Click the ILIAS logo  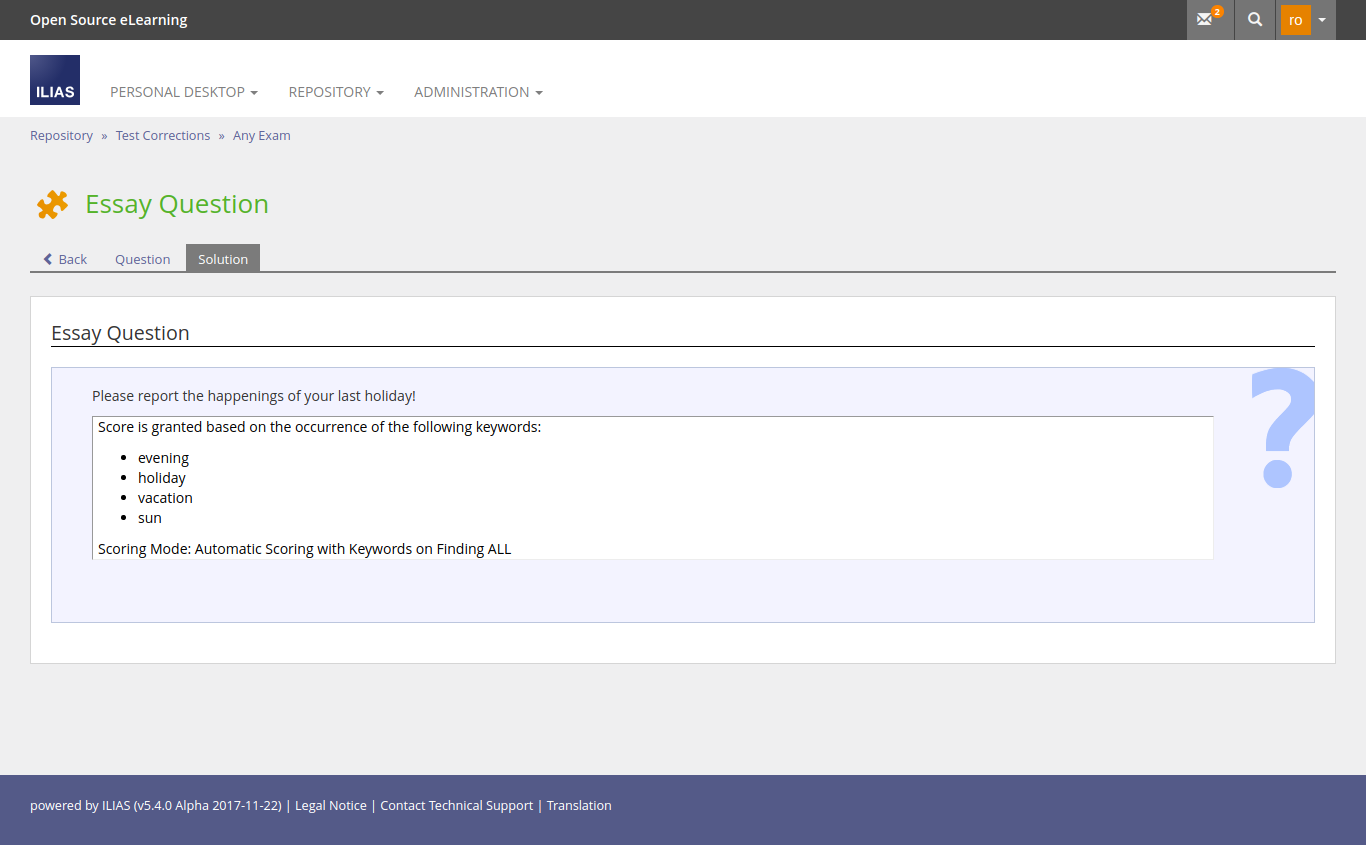(55, 80)
